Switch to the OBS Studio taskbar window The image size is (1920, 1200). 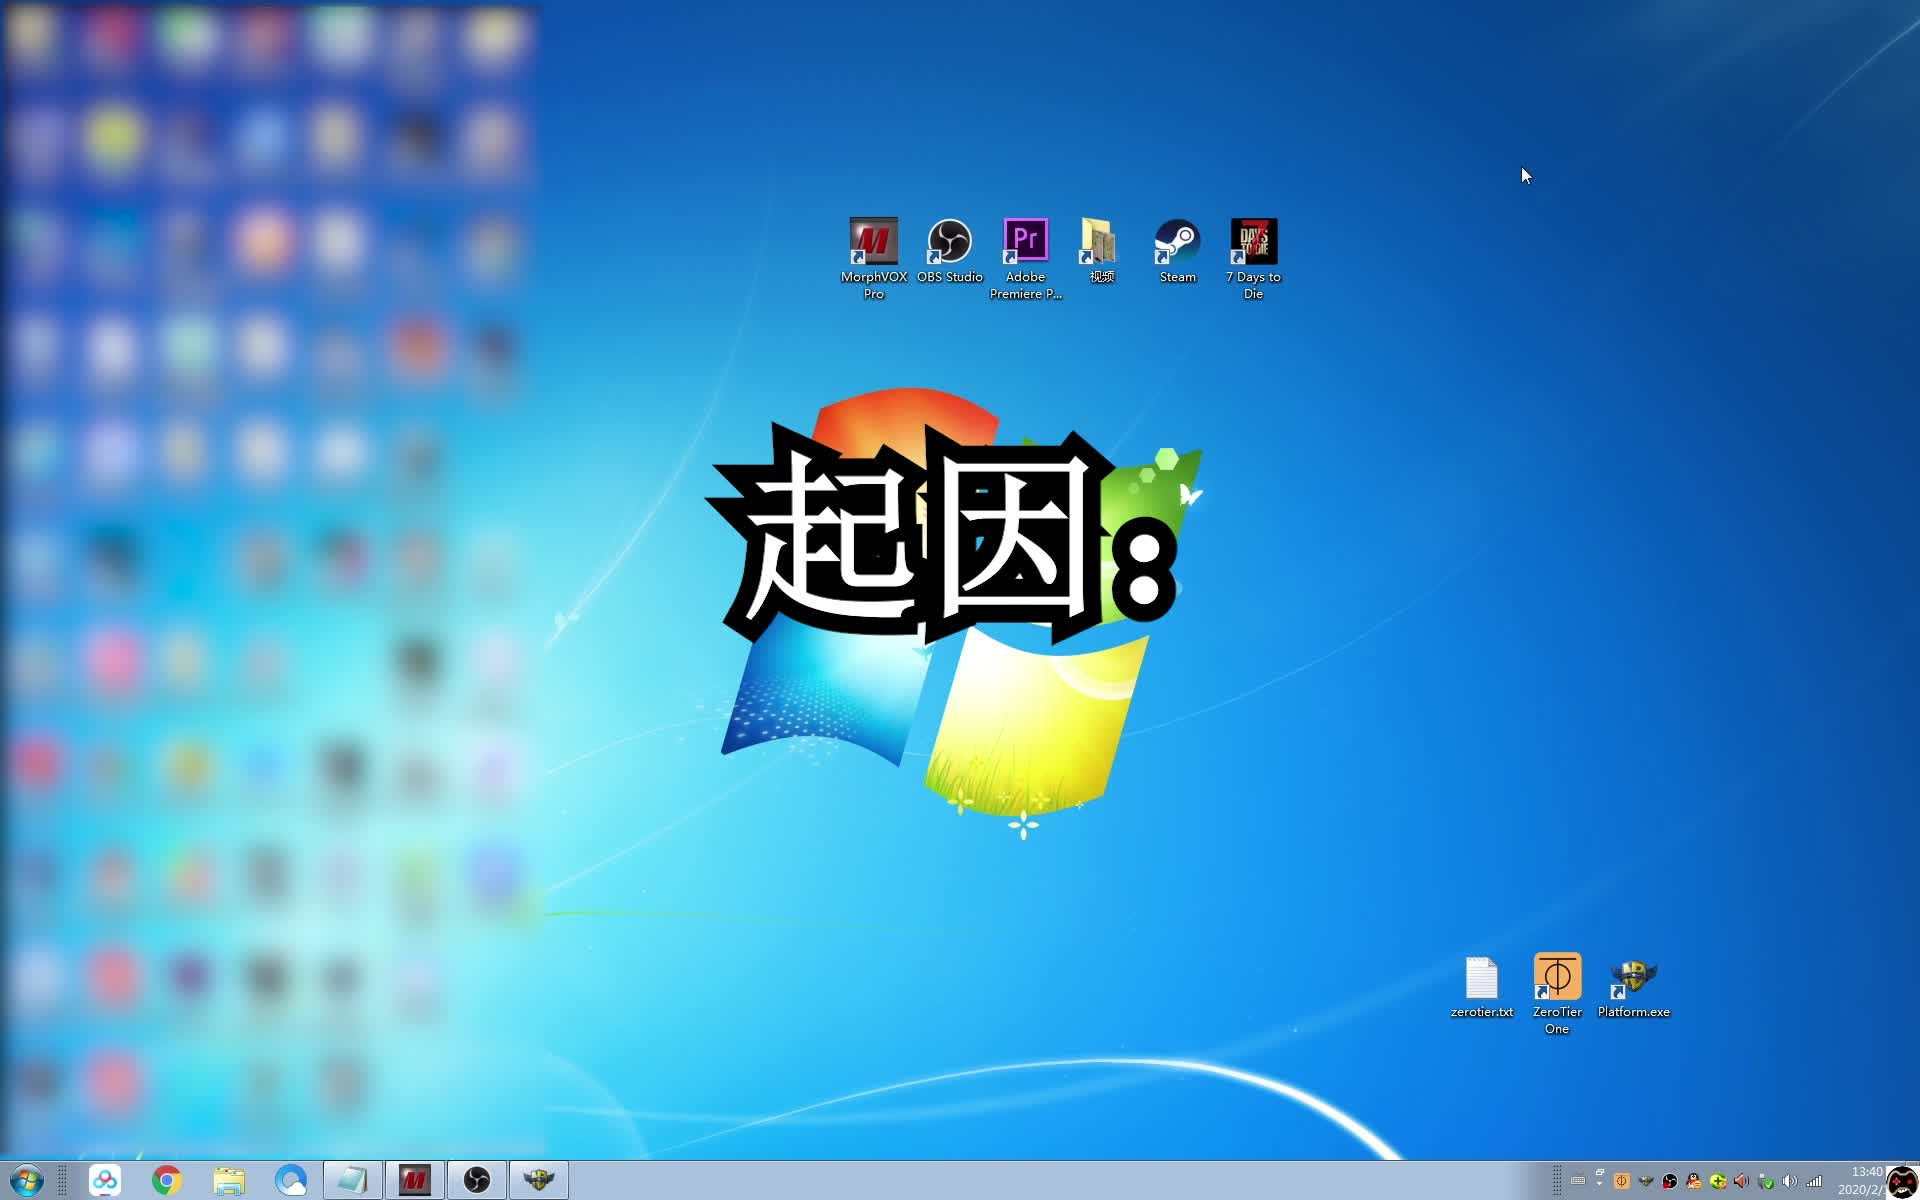point(476,1181)
